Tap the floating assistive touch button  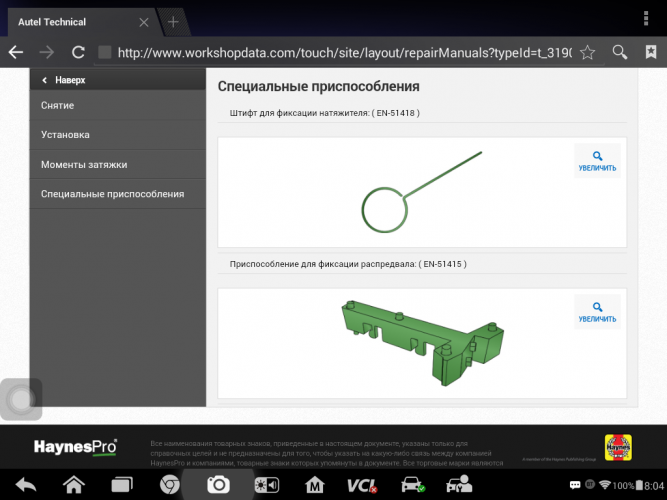(x=21, y=399)
